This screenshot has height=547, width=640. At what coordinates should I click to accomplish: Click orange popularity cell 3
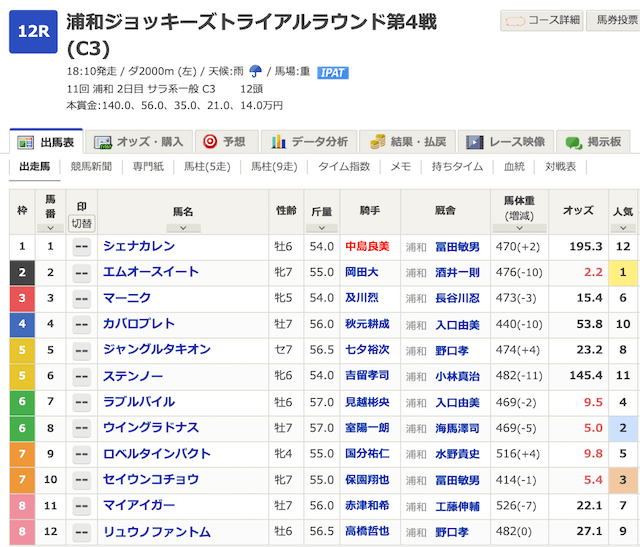[623, 480]
